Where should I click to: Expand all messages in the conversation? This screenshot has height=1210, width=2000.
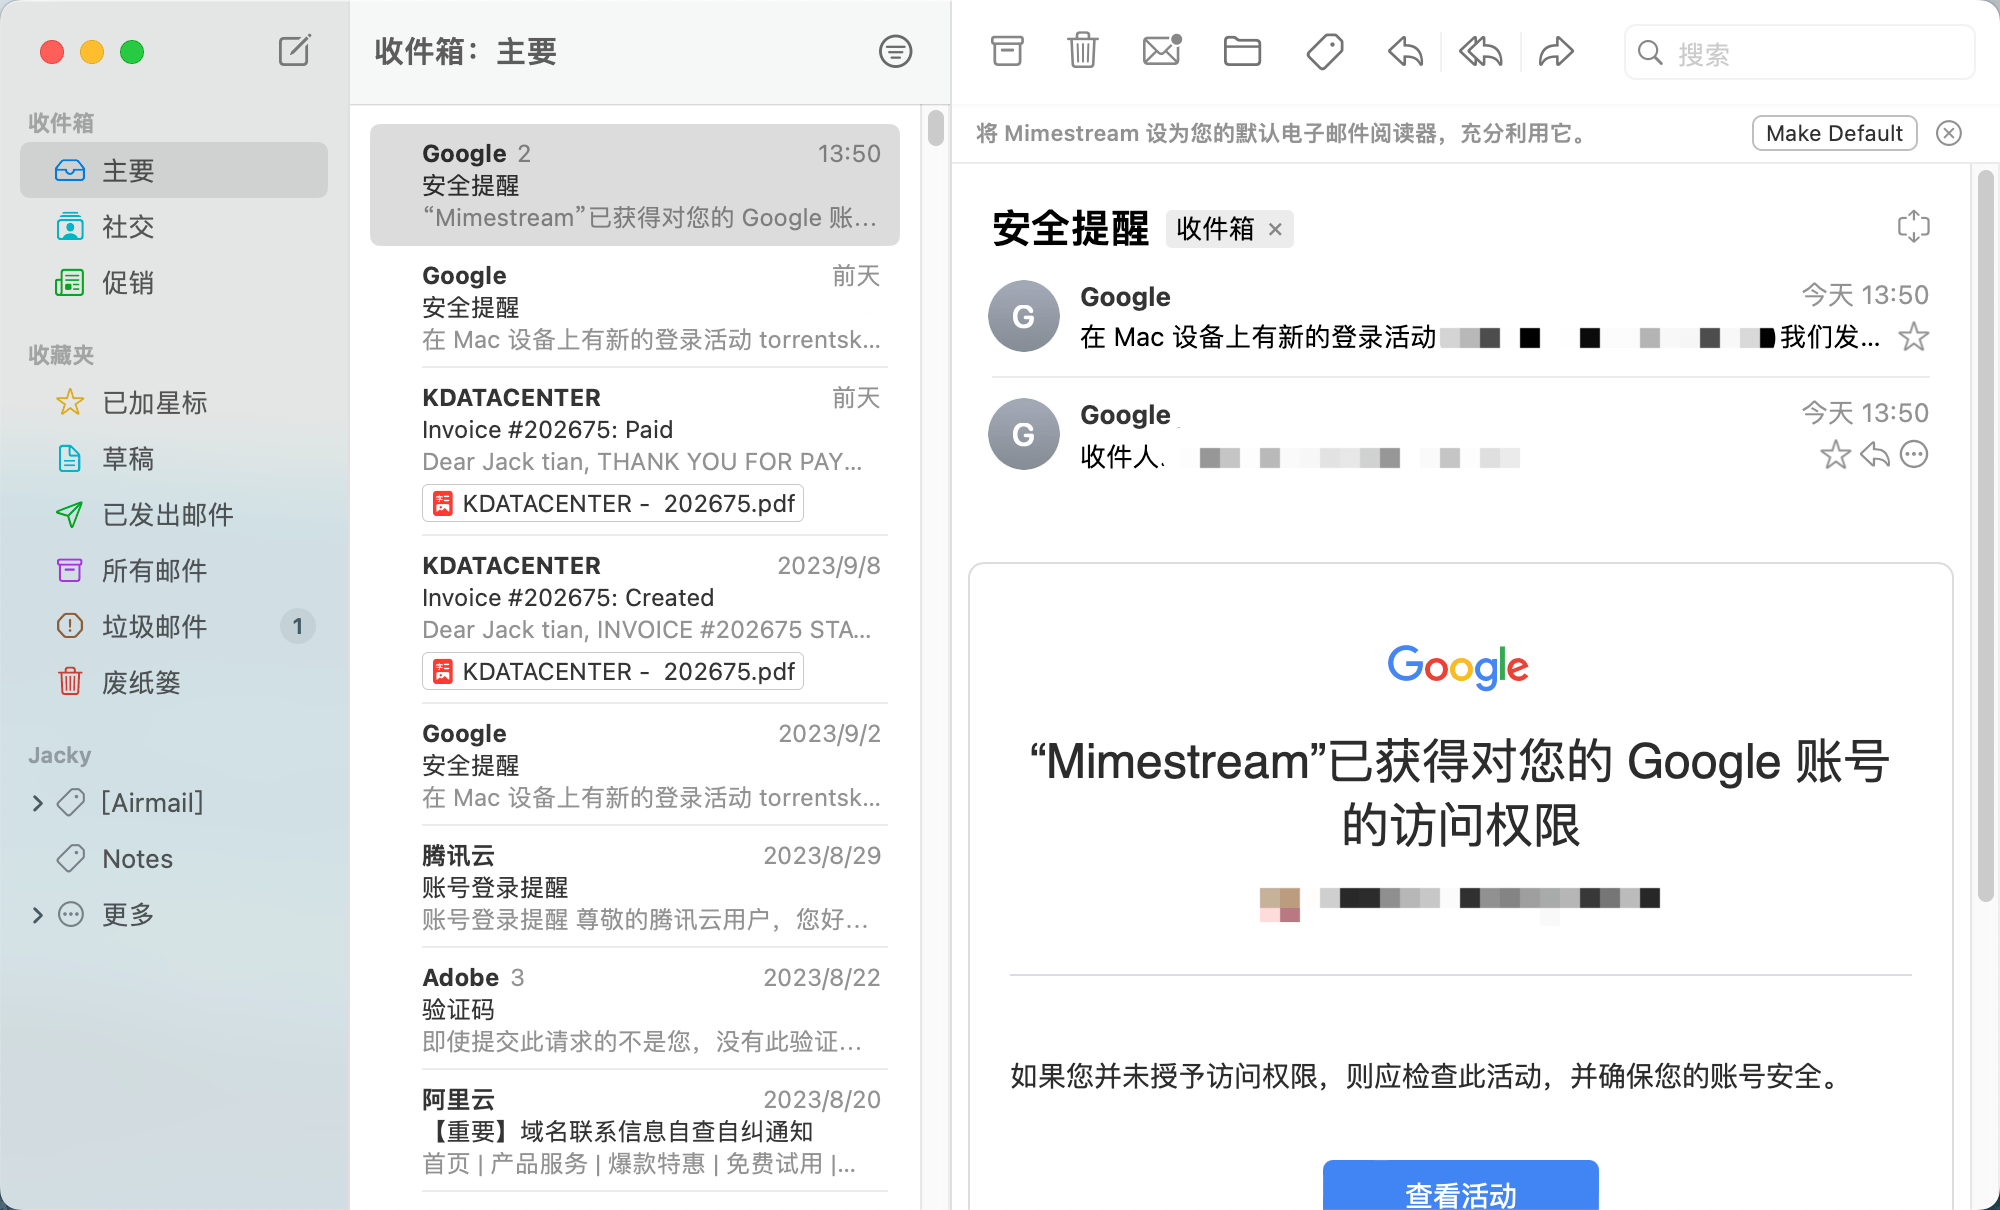coord(1913,226)
